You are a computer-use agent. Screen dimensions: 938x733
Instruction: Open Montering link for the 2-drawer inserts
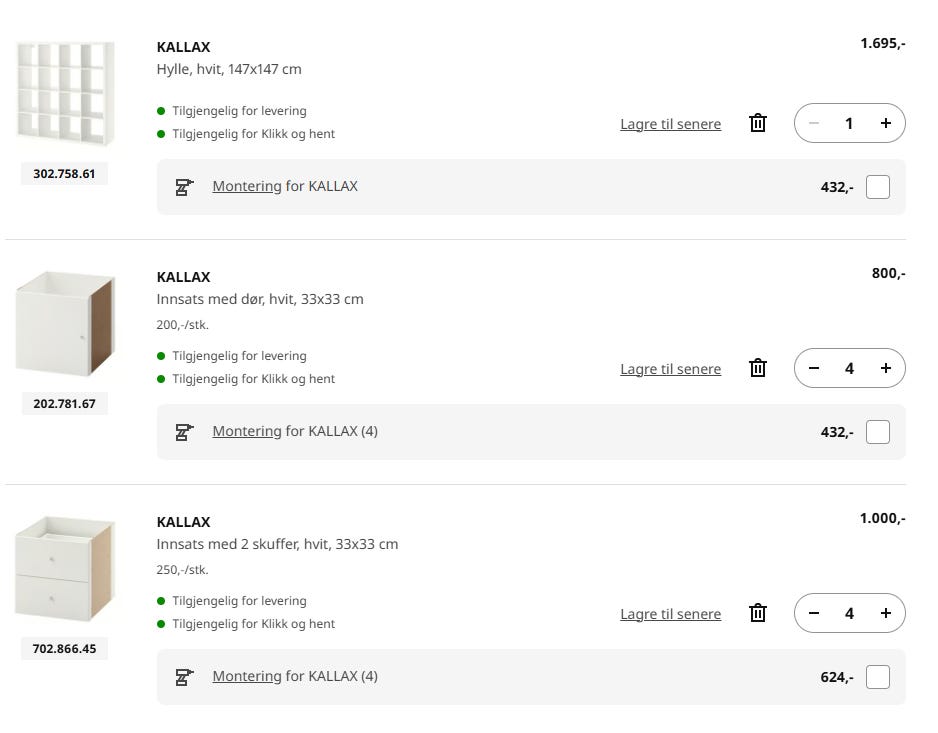pyautogui.click(x=246, y=677)
